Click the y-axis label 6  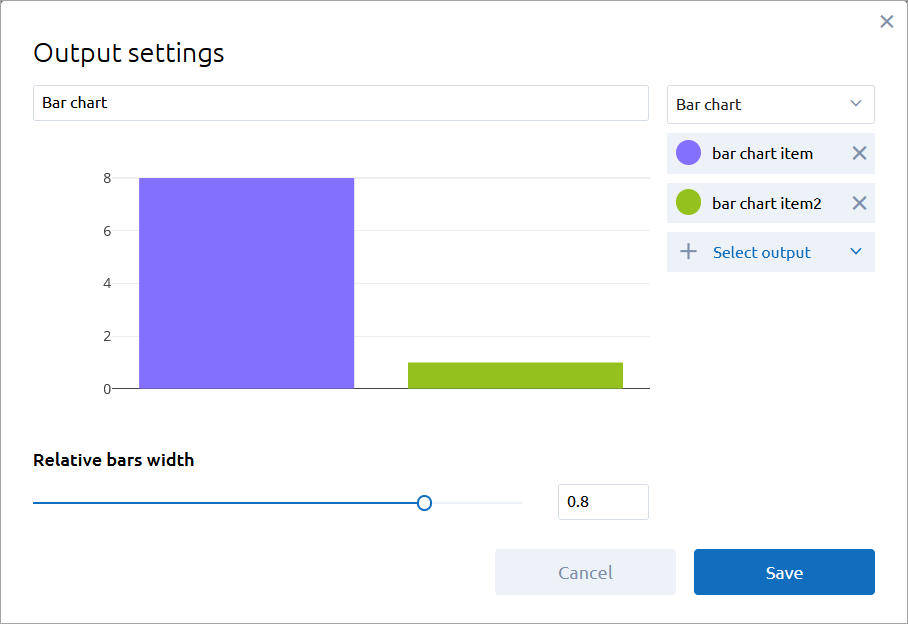(107, 231)
